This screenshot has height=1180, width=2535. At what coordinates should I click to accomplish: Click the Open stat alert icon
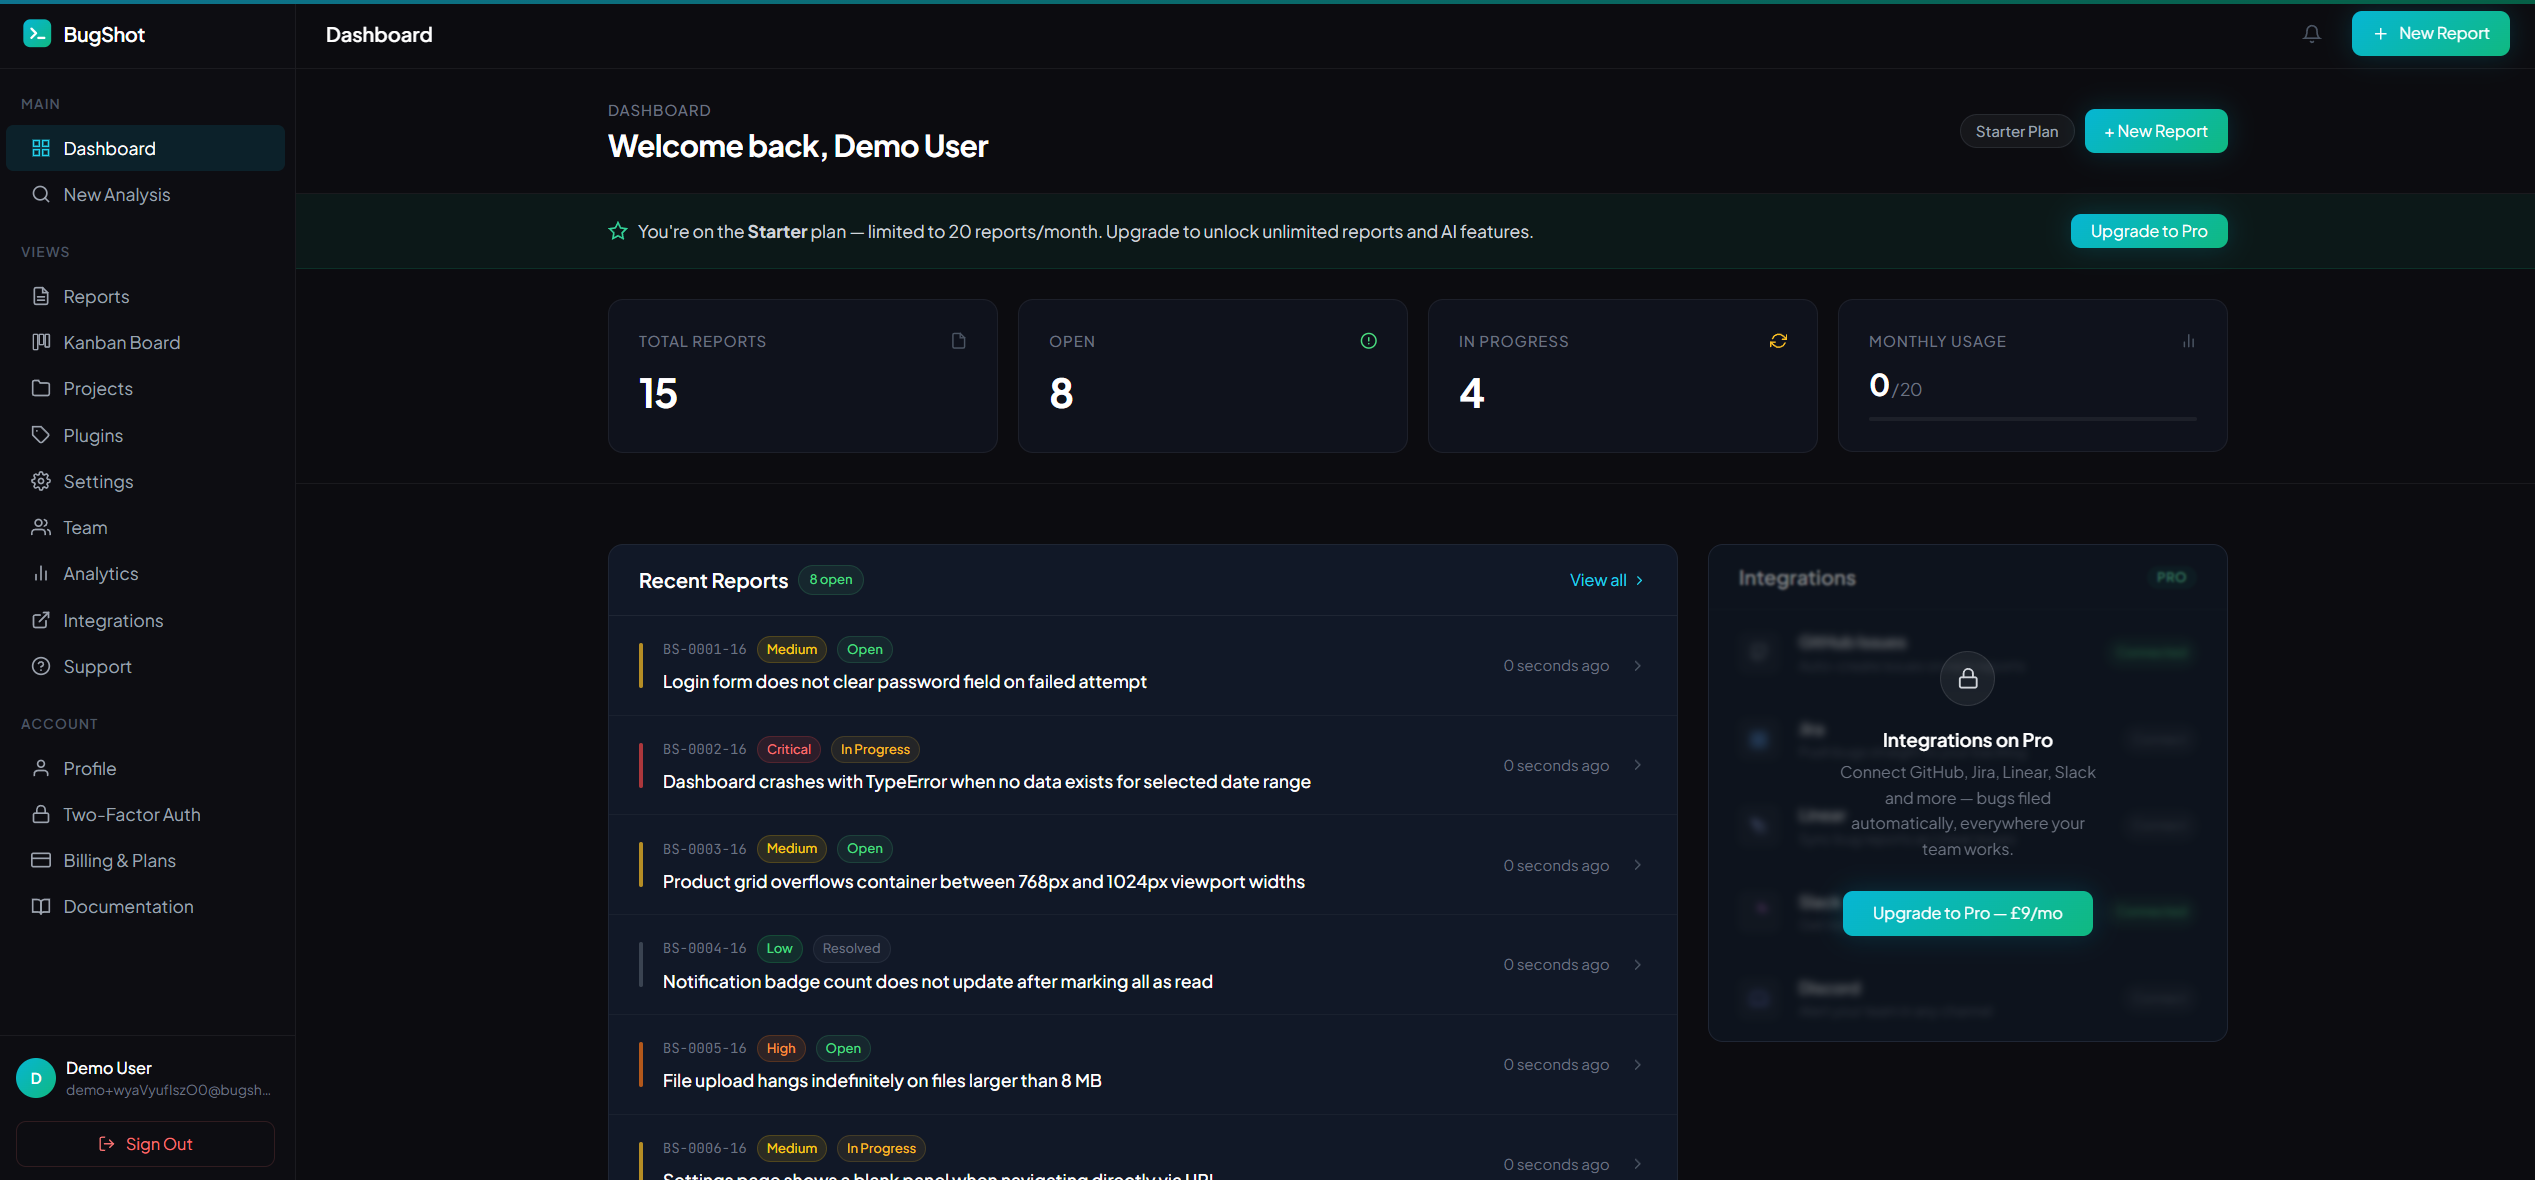(1368, 341)
